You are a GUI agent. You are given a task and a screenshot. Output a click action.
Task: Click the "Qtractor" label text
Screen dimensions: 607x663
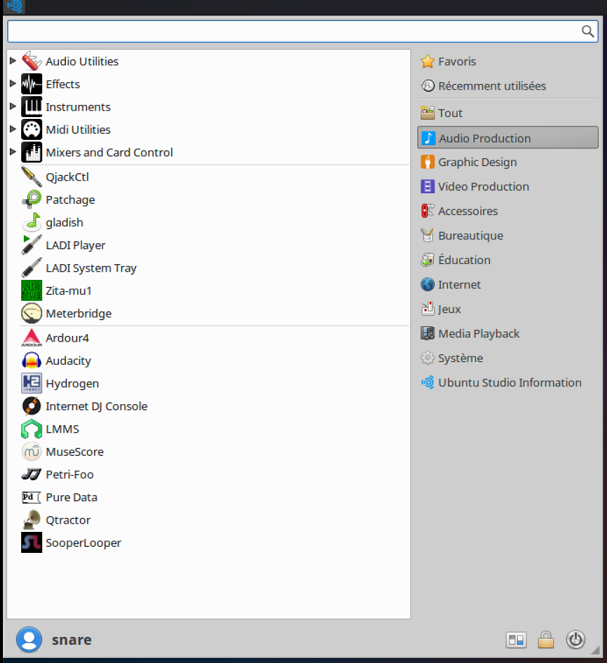coord(68,521)
